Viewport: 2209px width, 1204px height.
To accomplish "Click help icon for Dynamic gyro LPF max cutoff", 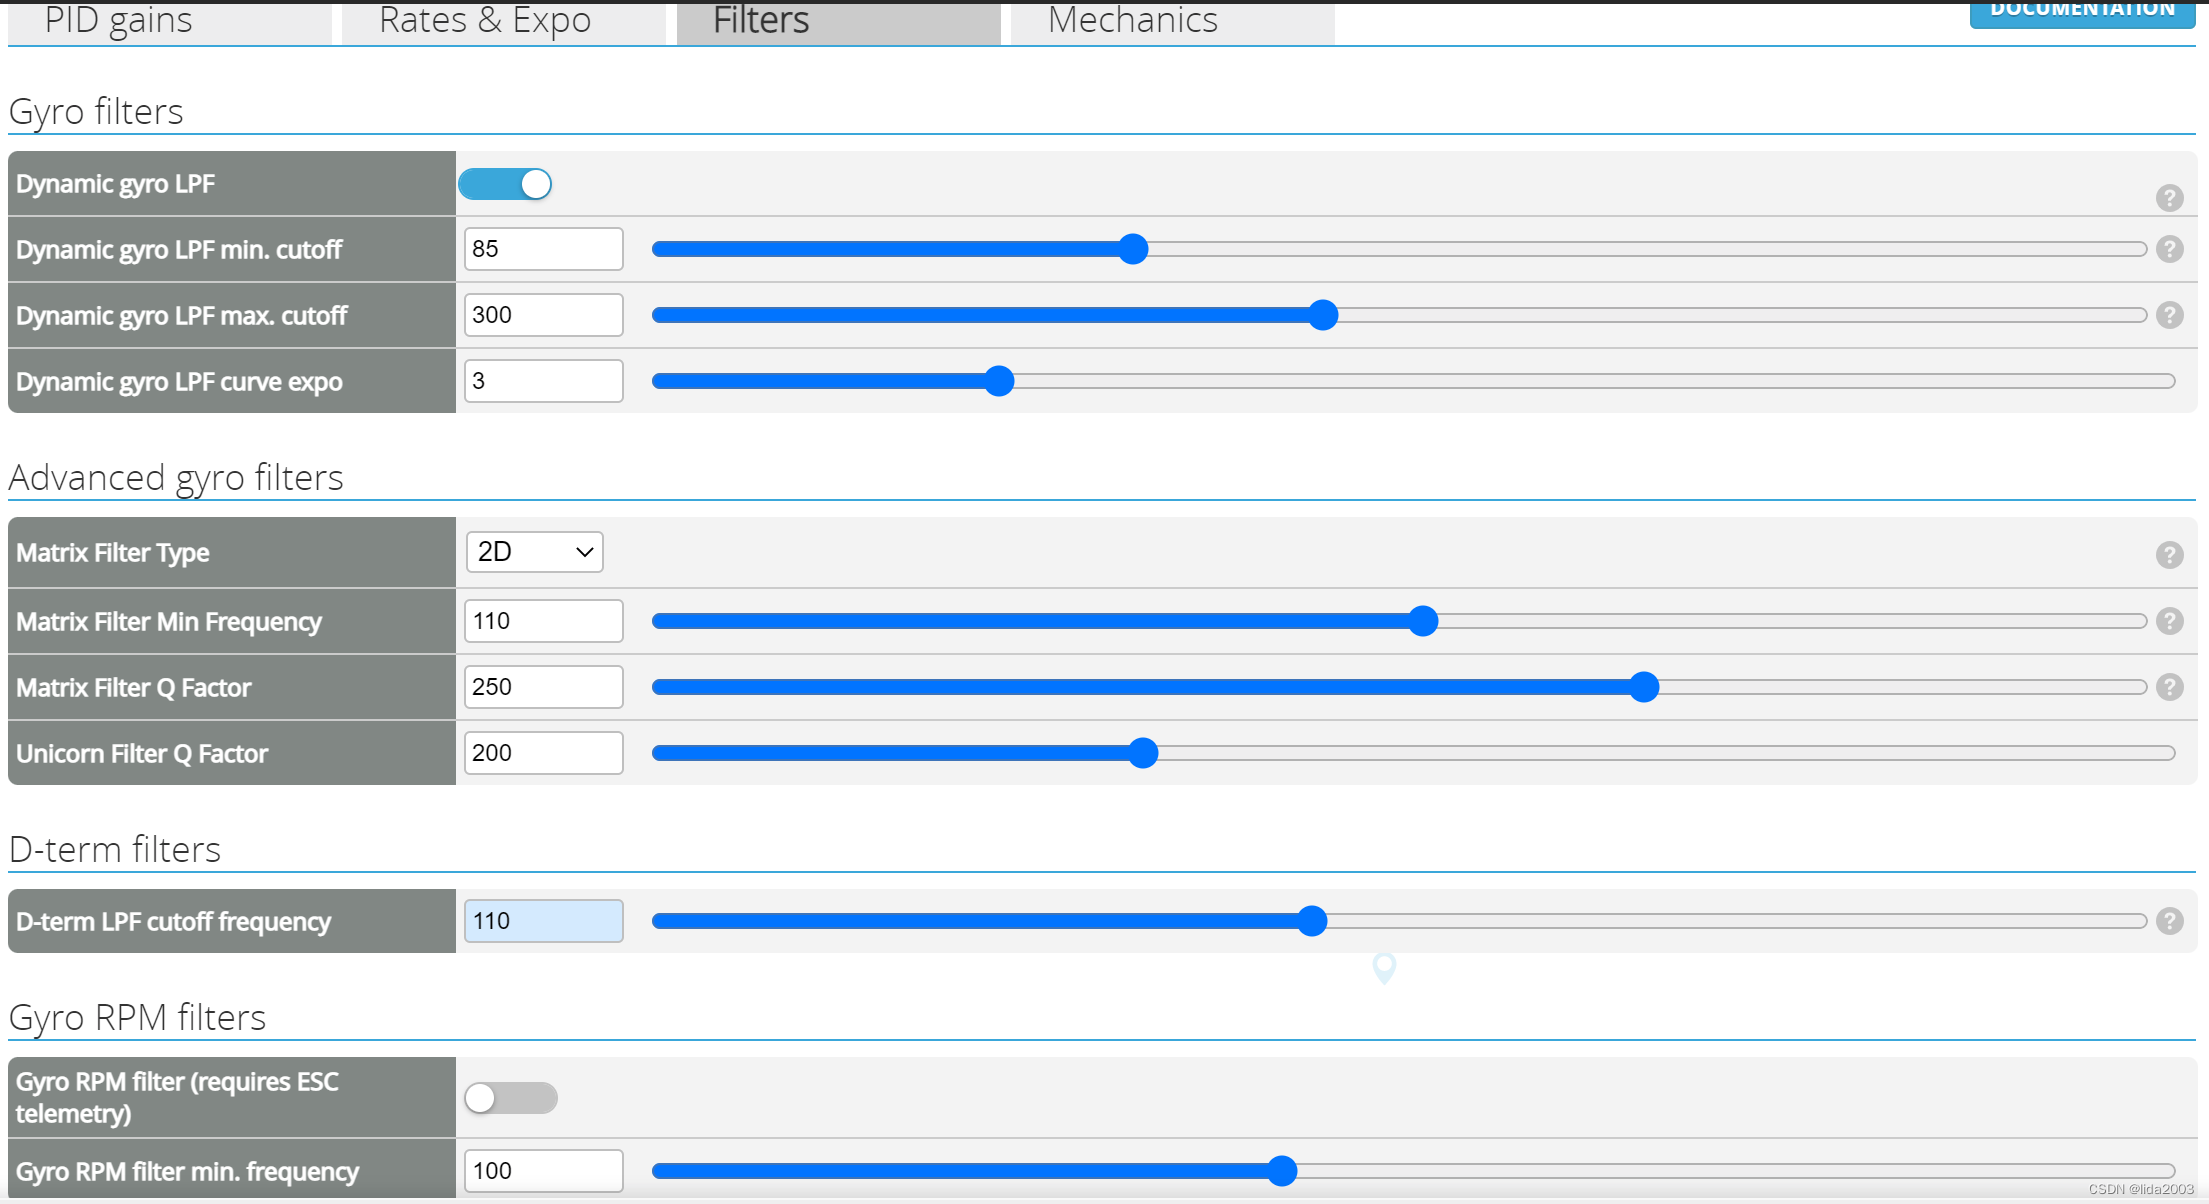I will click(2167, 314).
